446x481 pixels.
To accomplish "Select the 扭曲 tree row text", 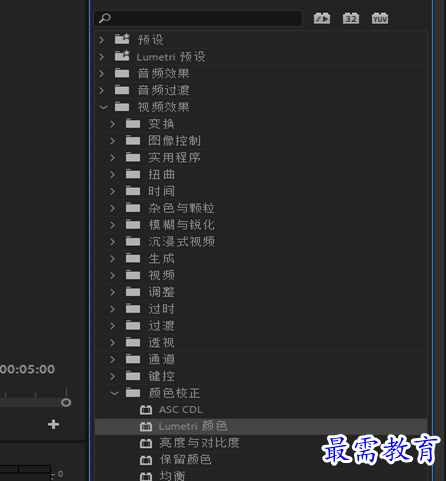I will [161, 174].
